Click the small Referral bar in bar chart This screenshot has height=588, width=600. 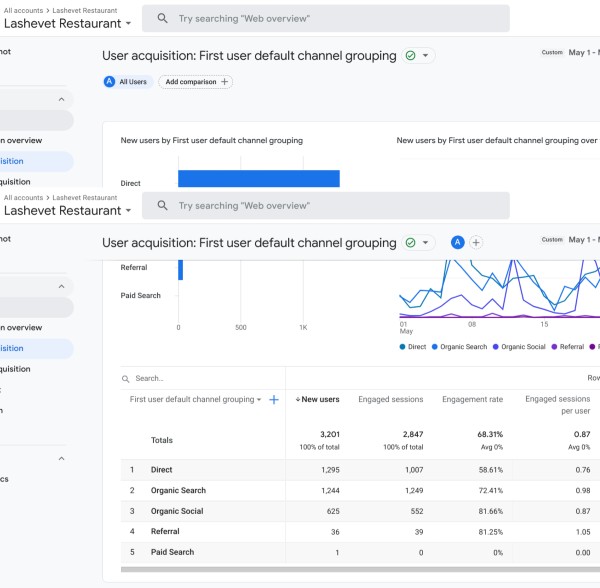tap(181, 270)
